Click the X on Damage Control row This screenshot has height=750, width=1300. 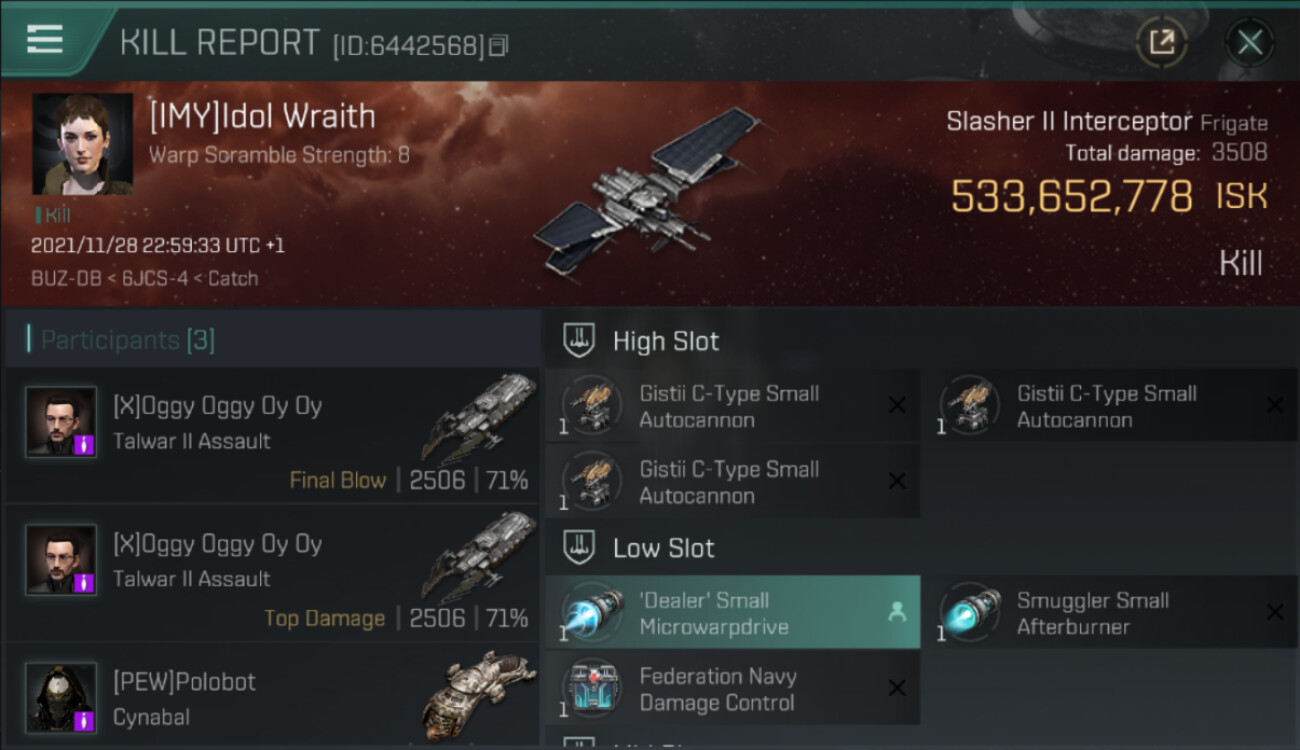point(897,688)
